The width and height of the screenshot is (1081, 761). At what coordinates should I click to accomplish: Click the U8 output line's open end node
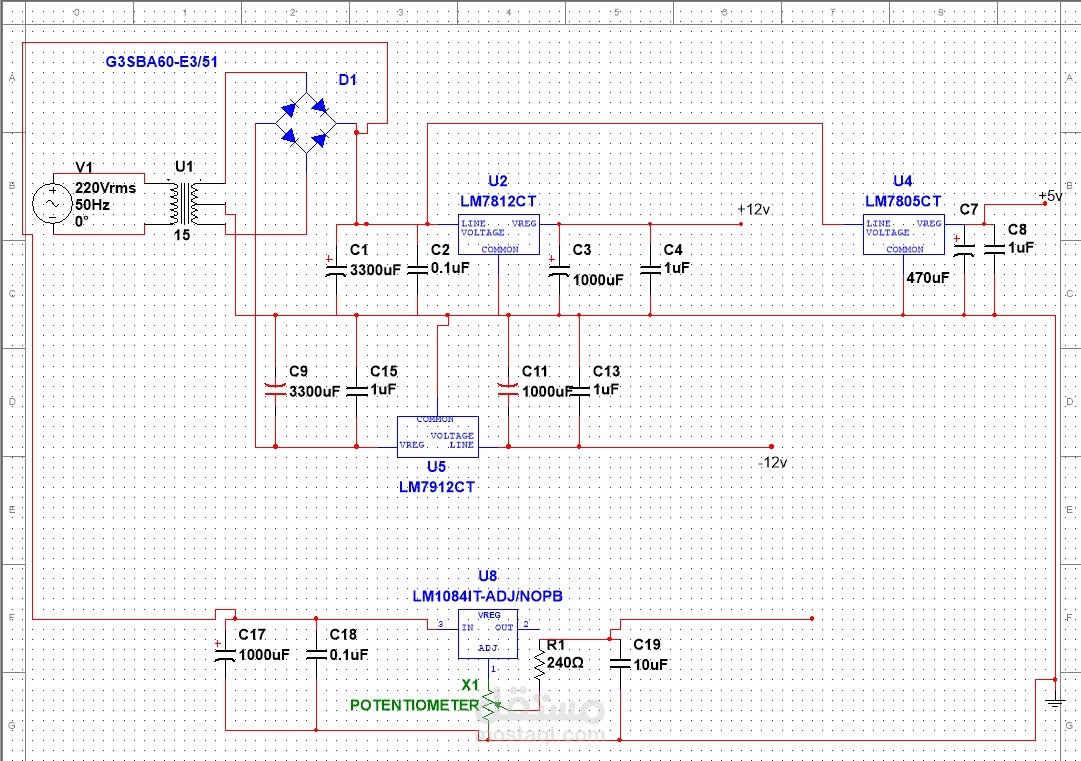(x=812, y=618)
